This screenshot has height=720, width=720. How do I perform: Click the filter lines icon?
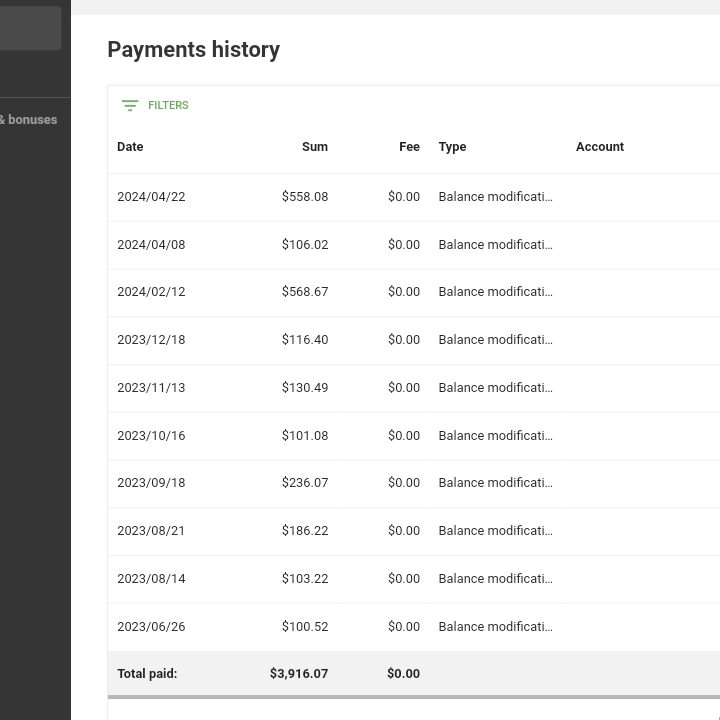(129, 105)
